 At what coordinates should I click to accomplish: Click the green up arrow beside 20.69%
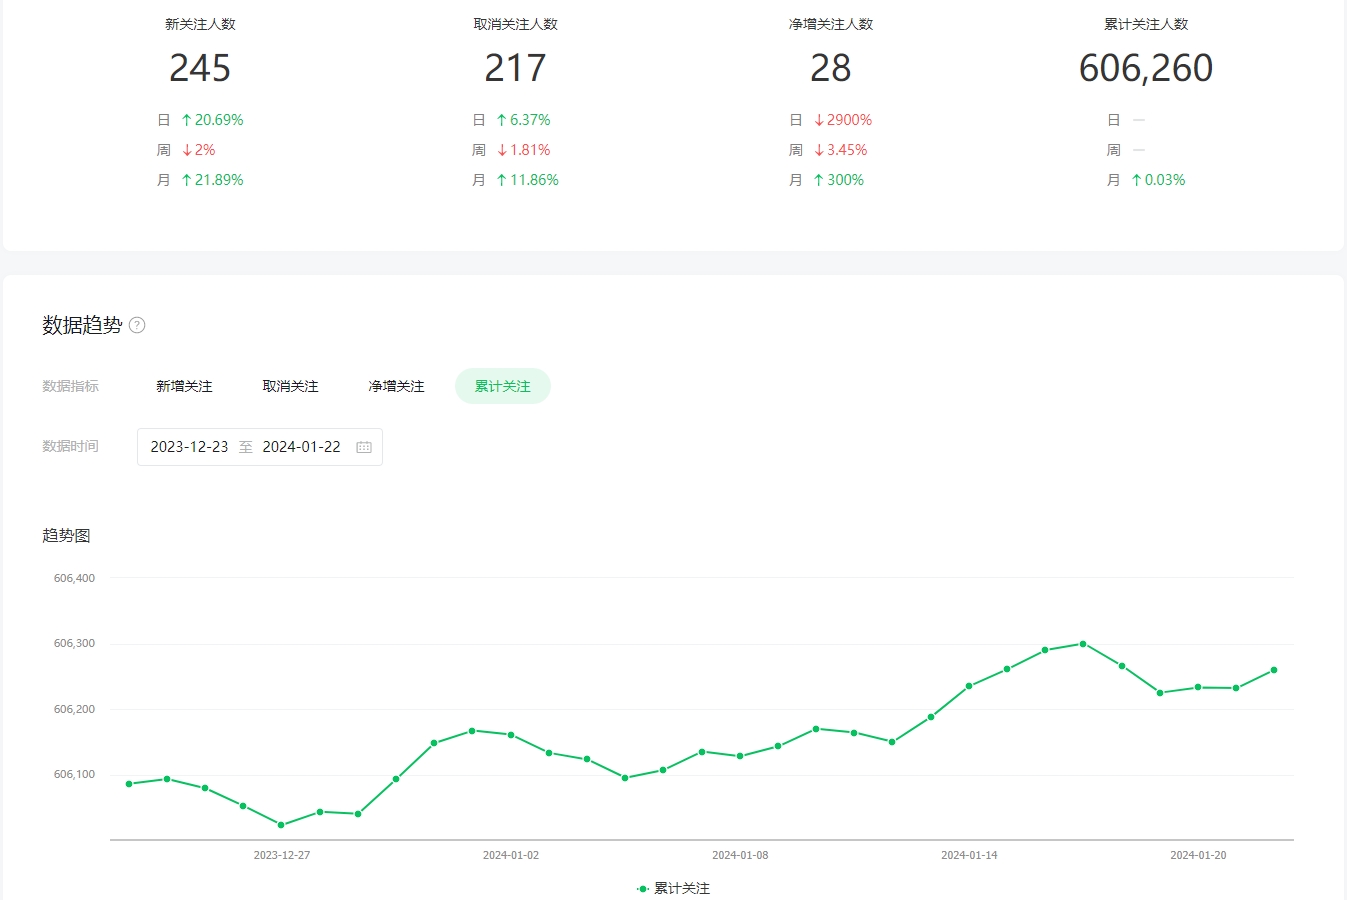pyautogui.click(x=186, y=120)
